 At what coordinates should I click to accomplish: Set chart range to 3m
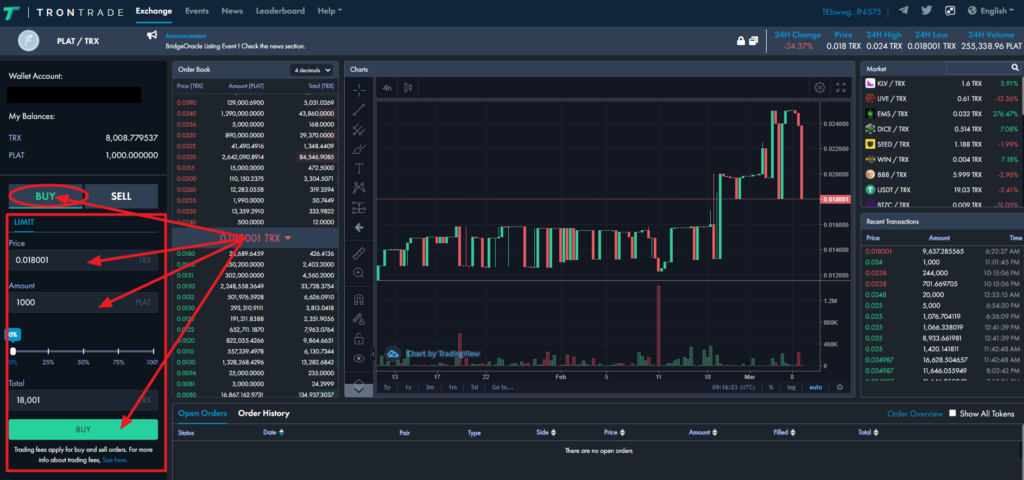[430, 387]
